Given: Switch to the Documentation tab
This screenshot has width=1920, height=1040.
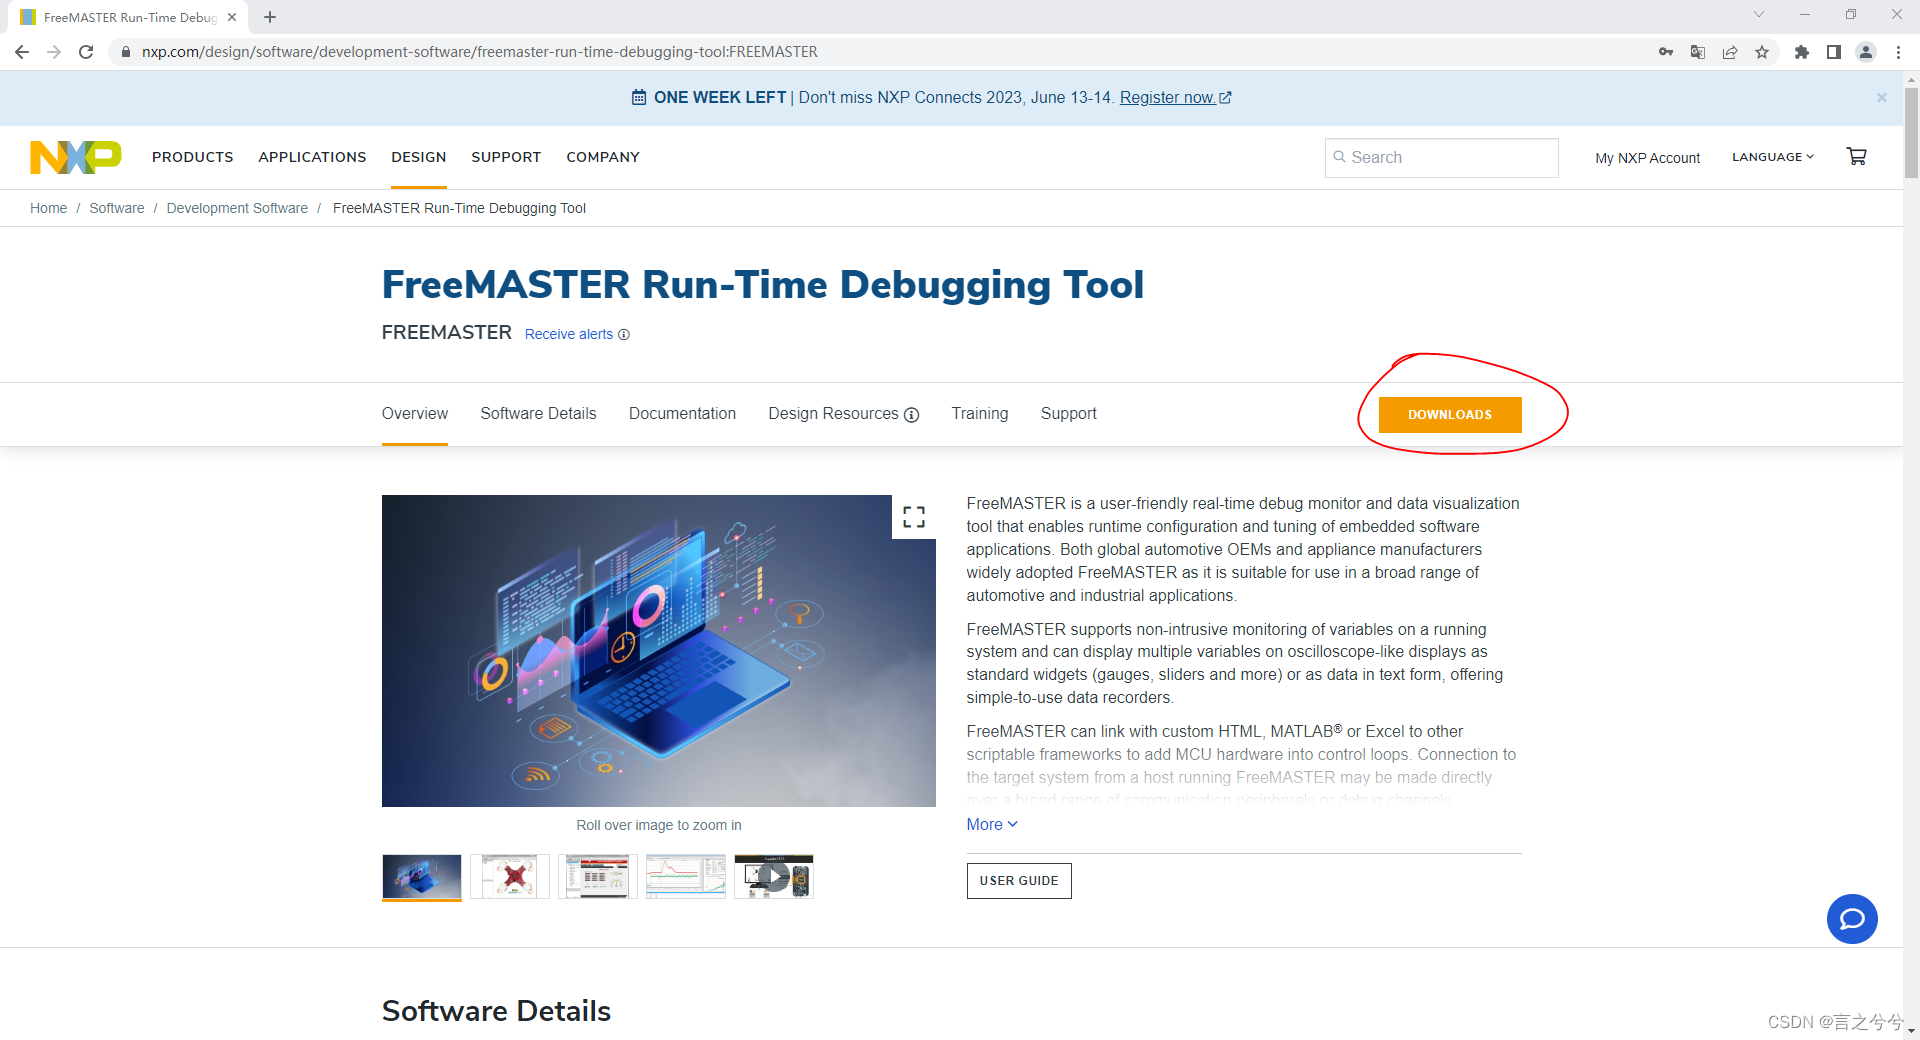Looking at the screenshot, I should (x=682, y=413).
